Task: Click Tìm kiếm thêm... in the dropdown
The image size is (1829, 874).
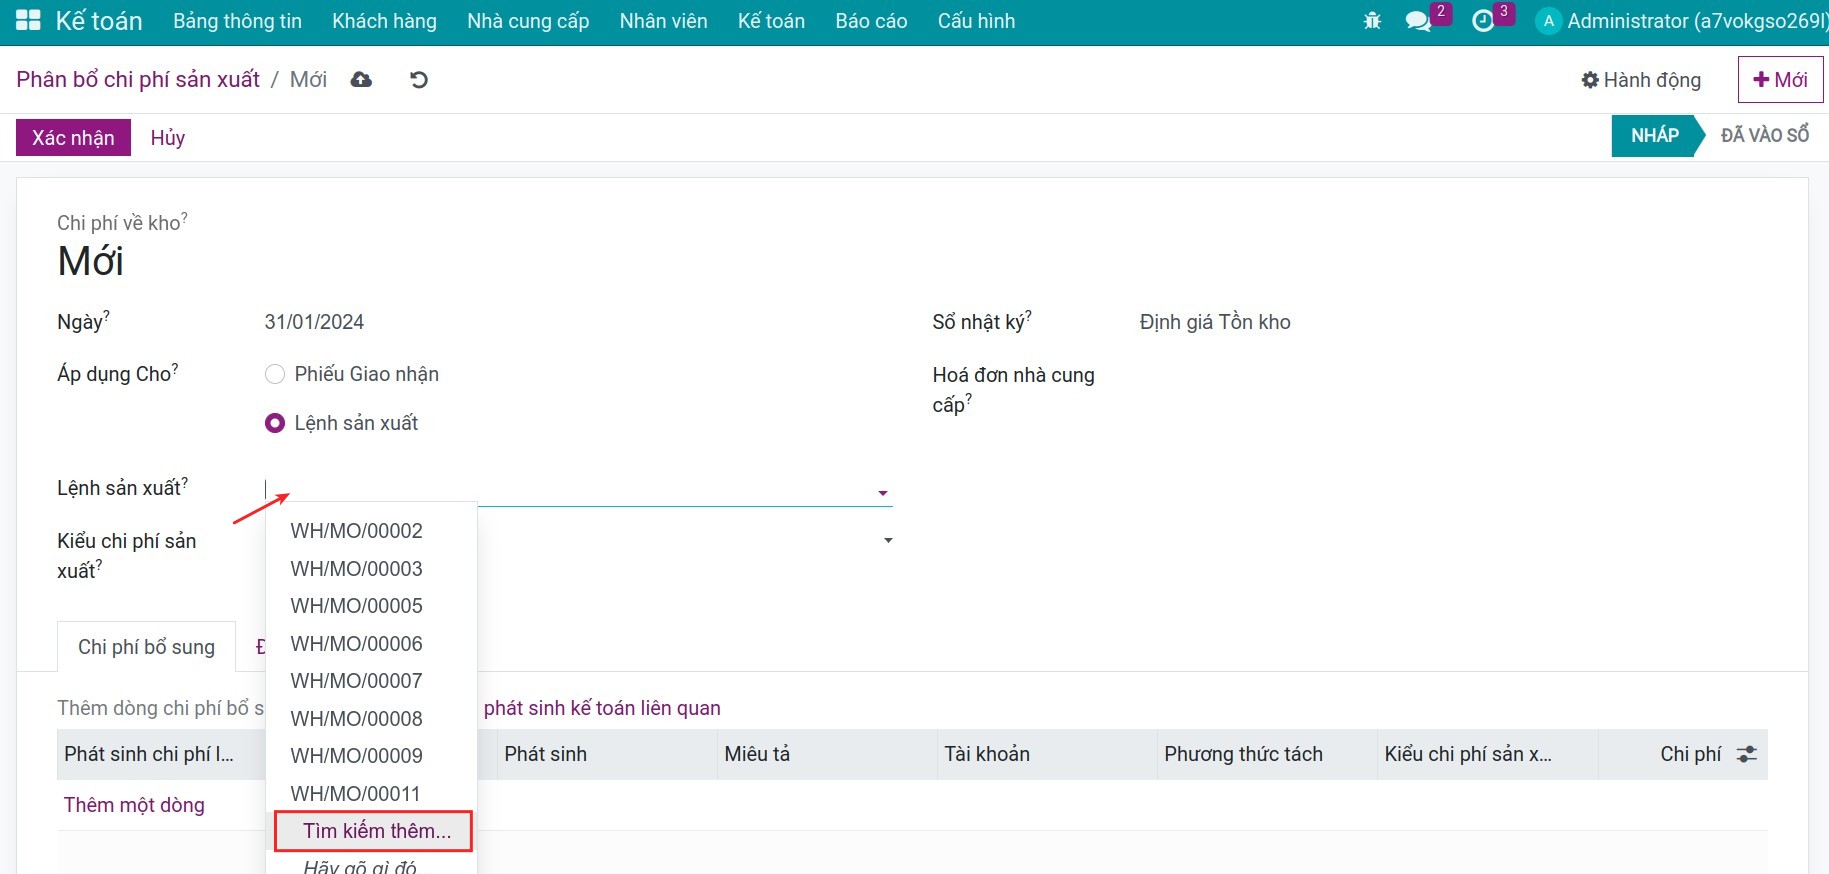Action: coord(376,831)
